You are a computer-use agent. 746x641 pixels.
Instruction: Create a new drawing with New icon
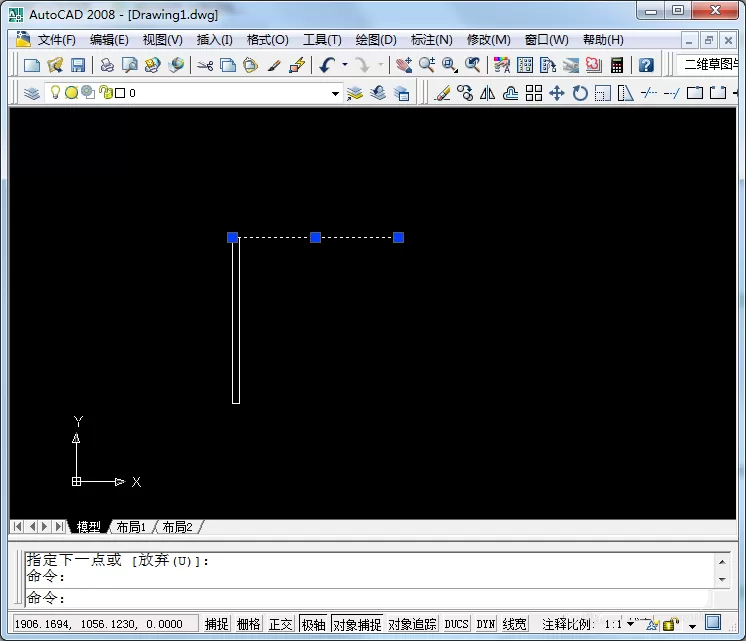point(32,65)
